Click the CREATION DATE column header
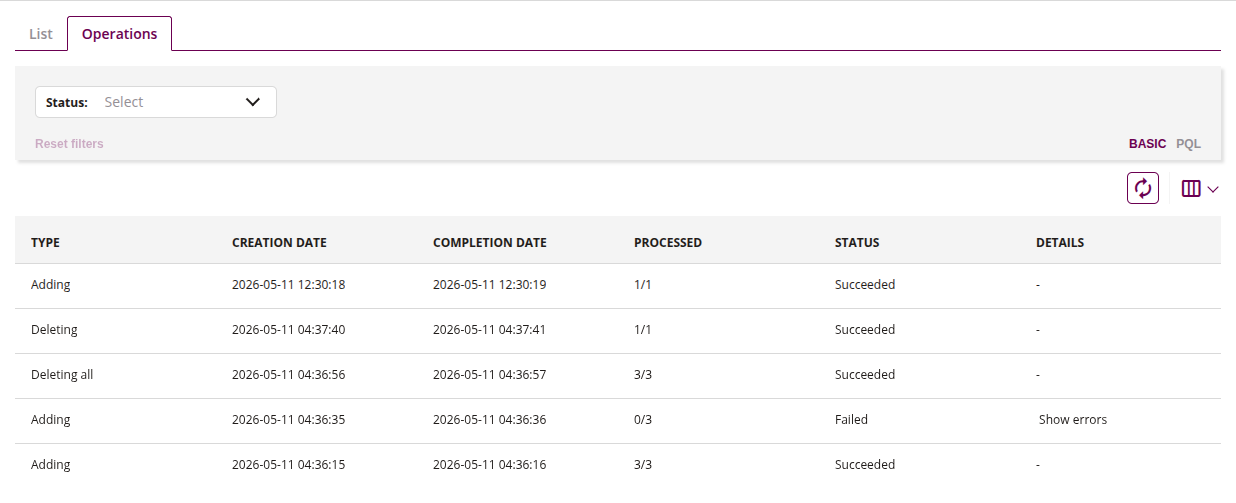1236x503 pixels. click(279, 243)
